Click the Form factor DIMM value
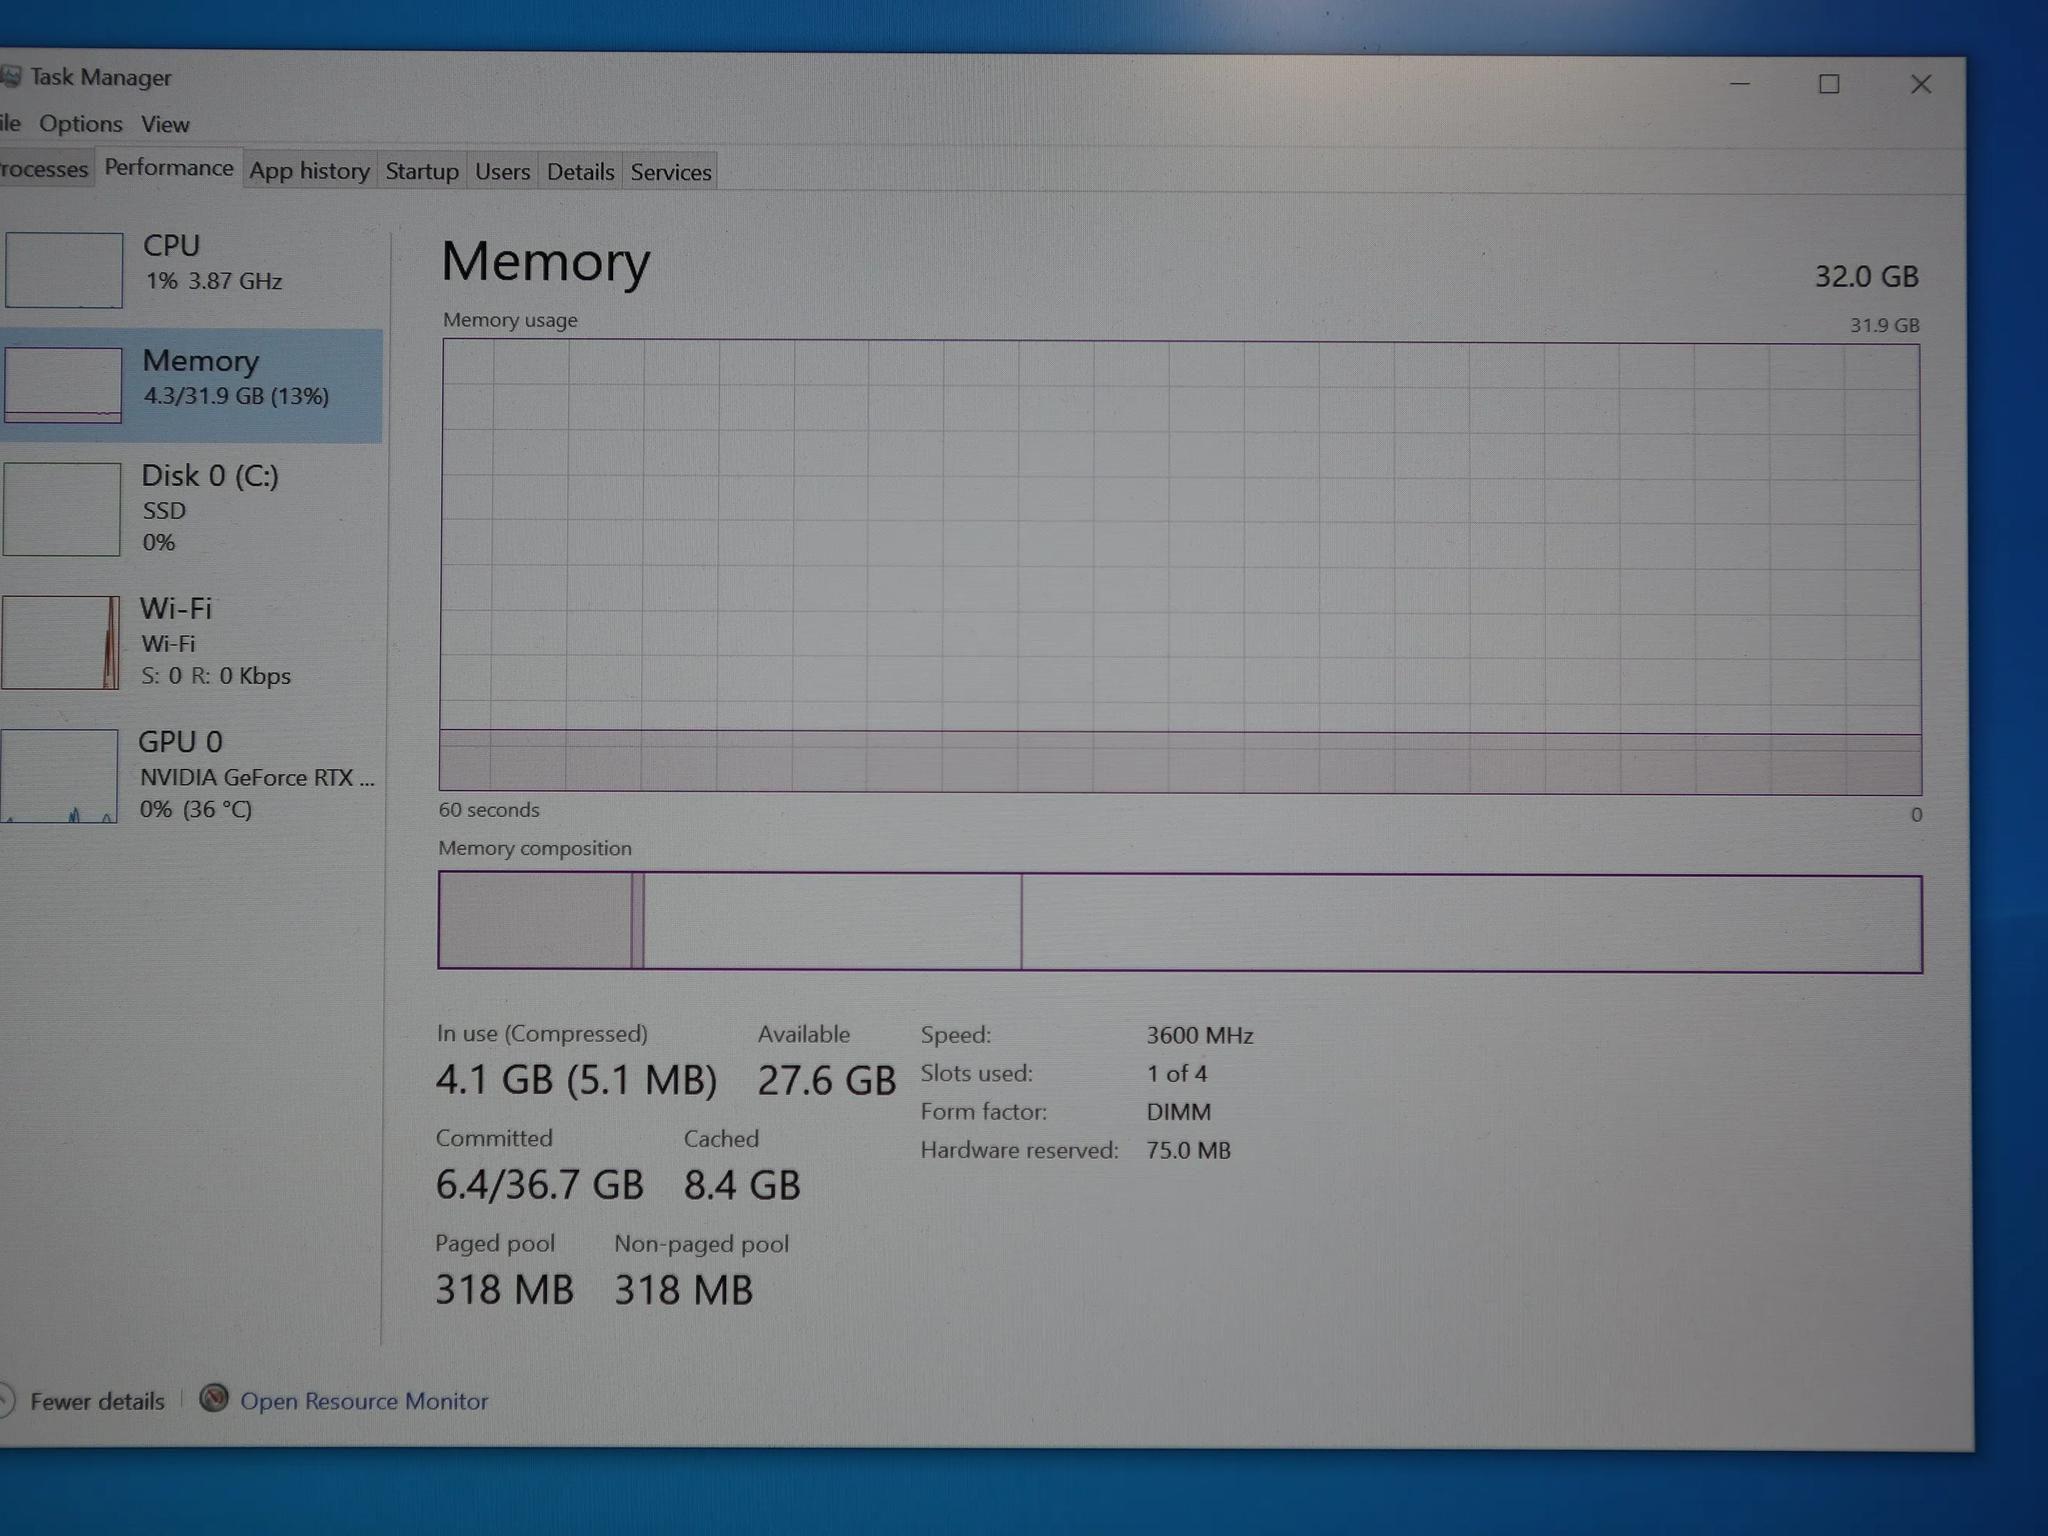Screen dimensions: 2048x1536 tap(1178, 1111)
